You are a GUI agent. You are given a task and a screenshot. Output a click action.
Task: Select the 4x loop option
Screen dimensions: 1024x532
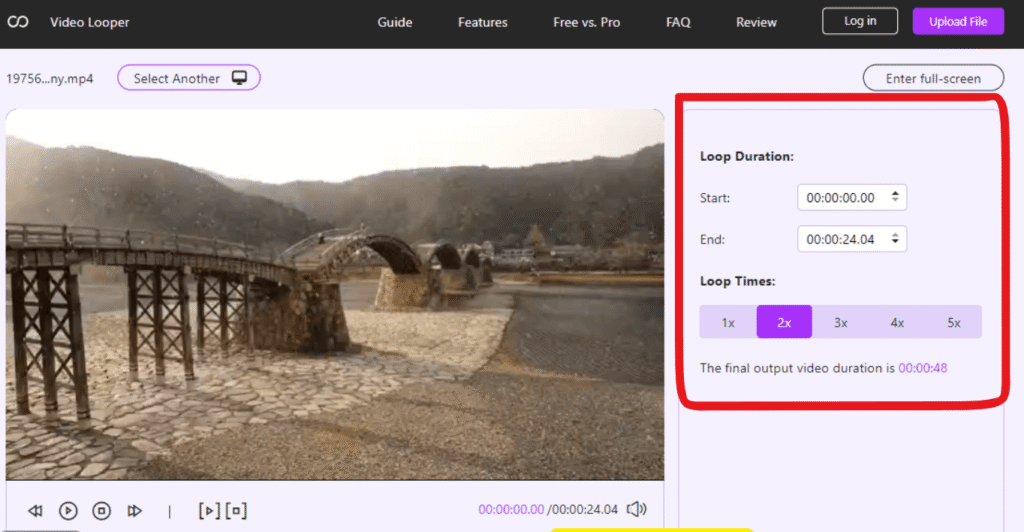click(897, 322)
